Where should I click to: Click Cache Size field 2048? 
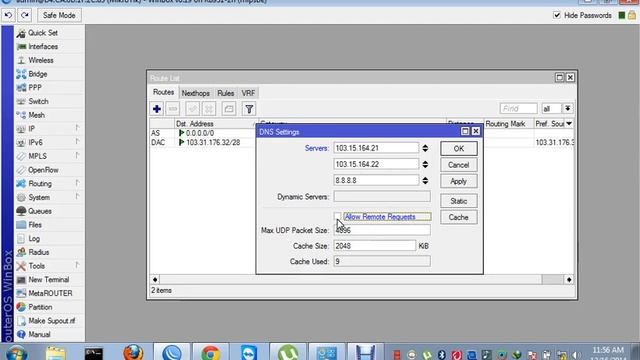[375, 246]
